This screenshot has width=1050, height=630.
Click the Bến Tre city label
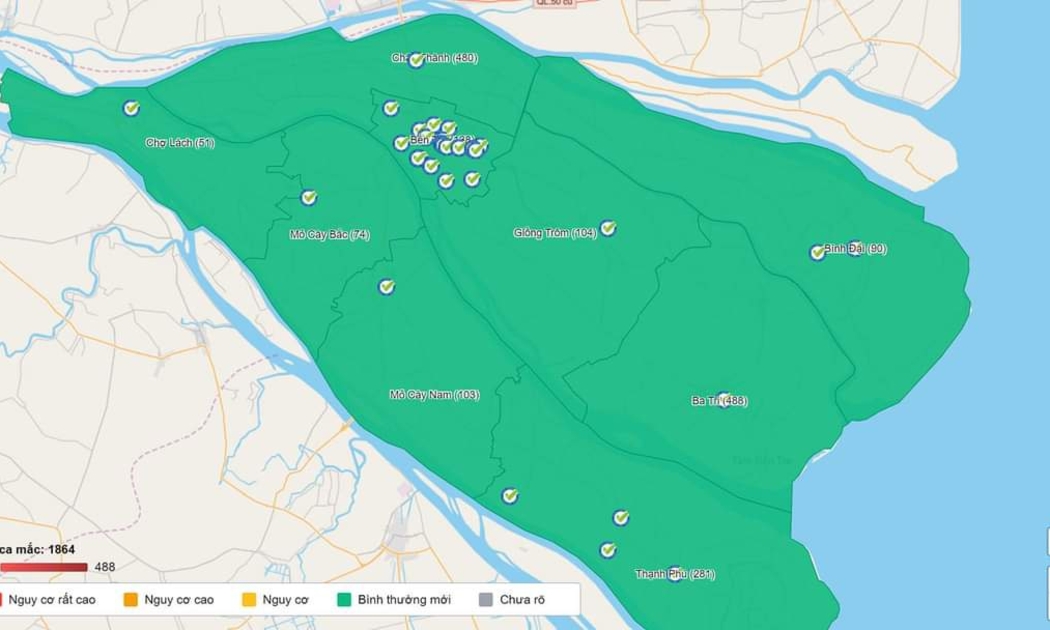coord(442,140)
